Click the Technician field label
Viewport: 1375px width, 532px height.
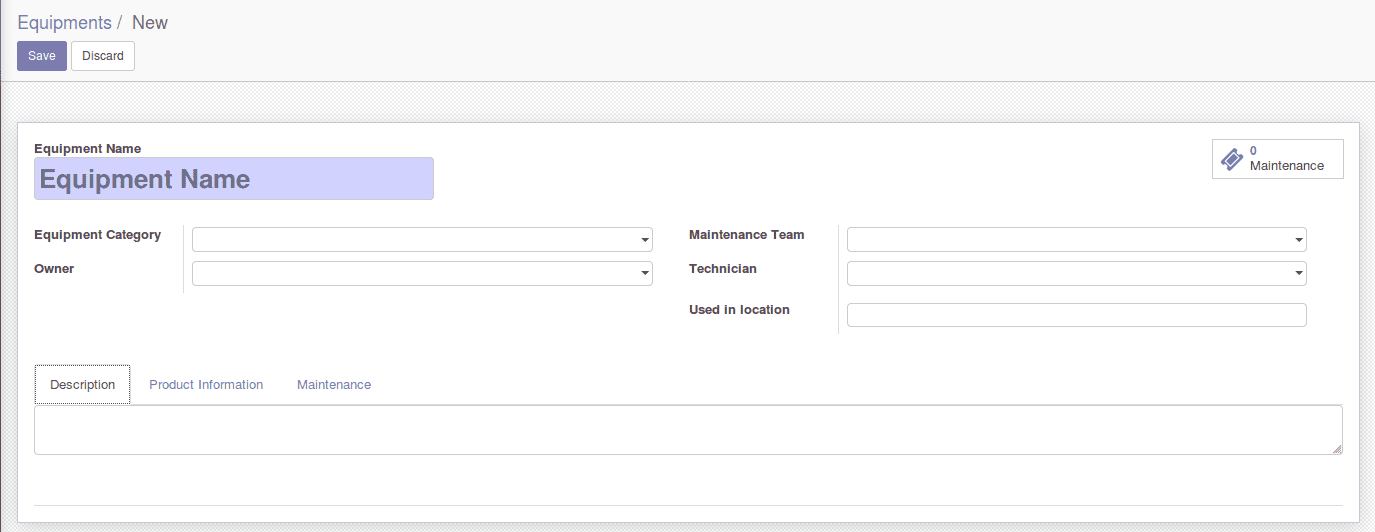(723, 269)
